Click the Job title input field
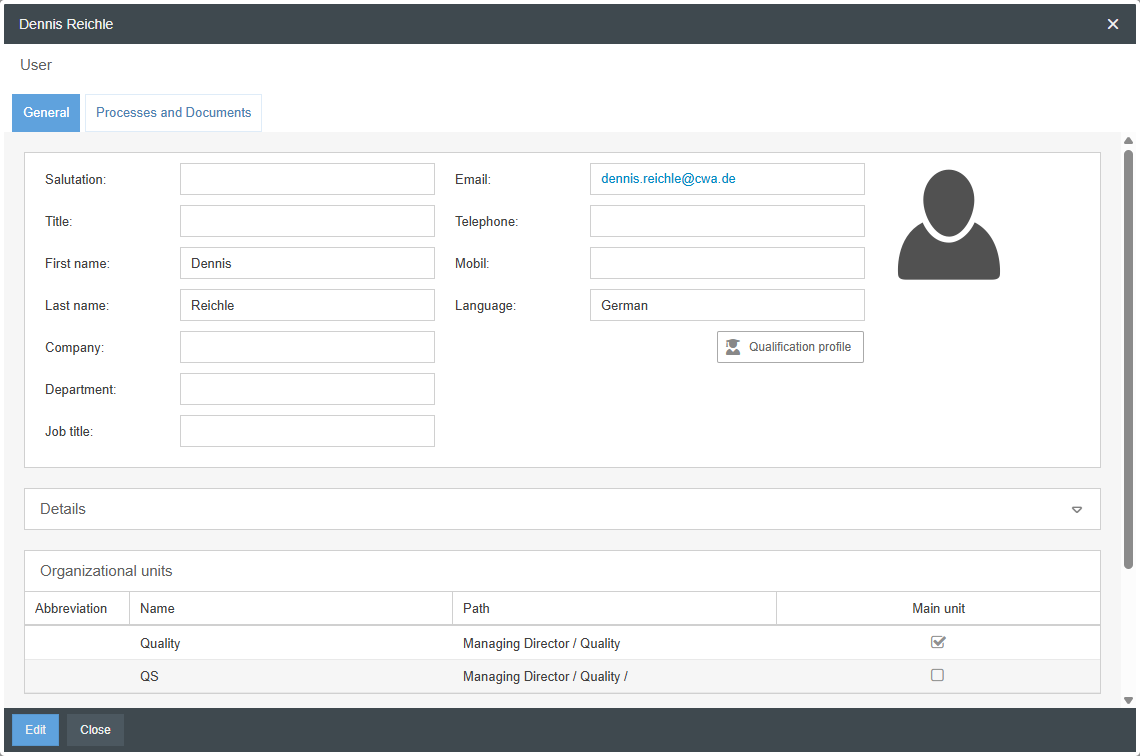Screen dimensions: 1140x756 point(308,431)
